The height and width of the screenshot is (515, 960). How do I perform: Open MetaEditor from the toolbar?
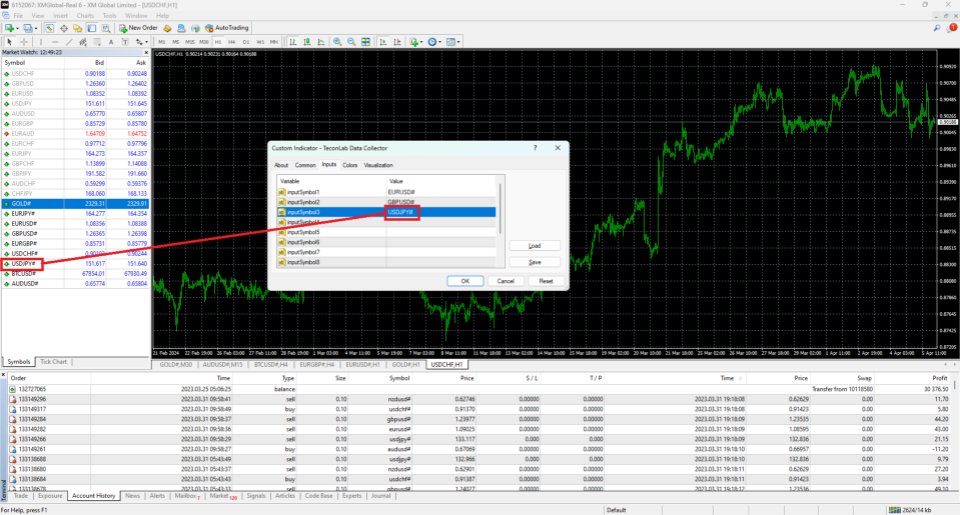[167, 28]
